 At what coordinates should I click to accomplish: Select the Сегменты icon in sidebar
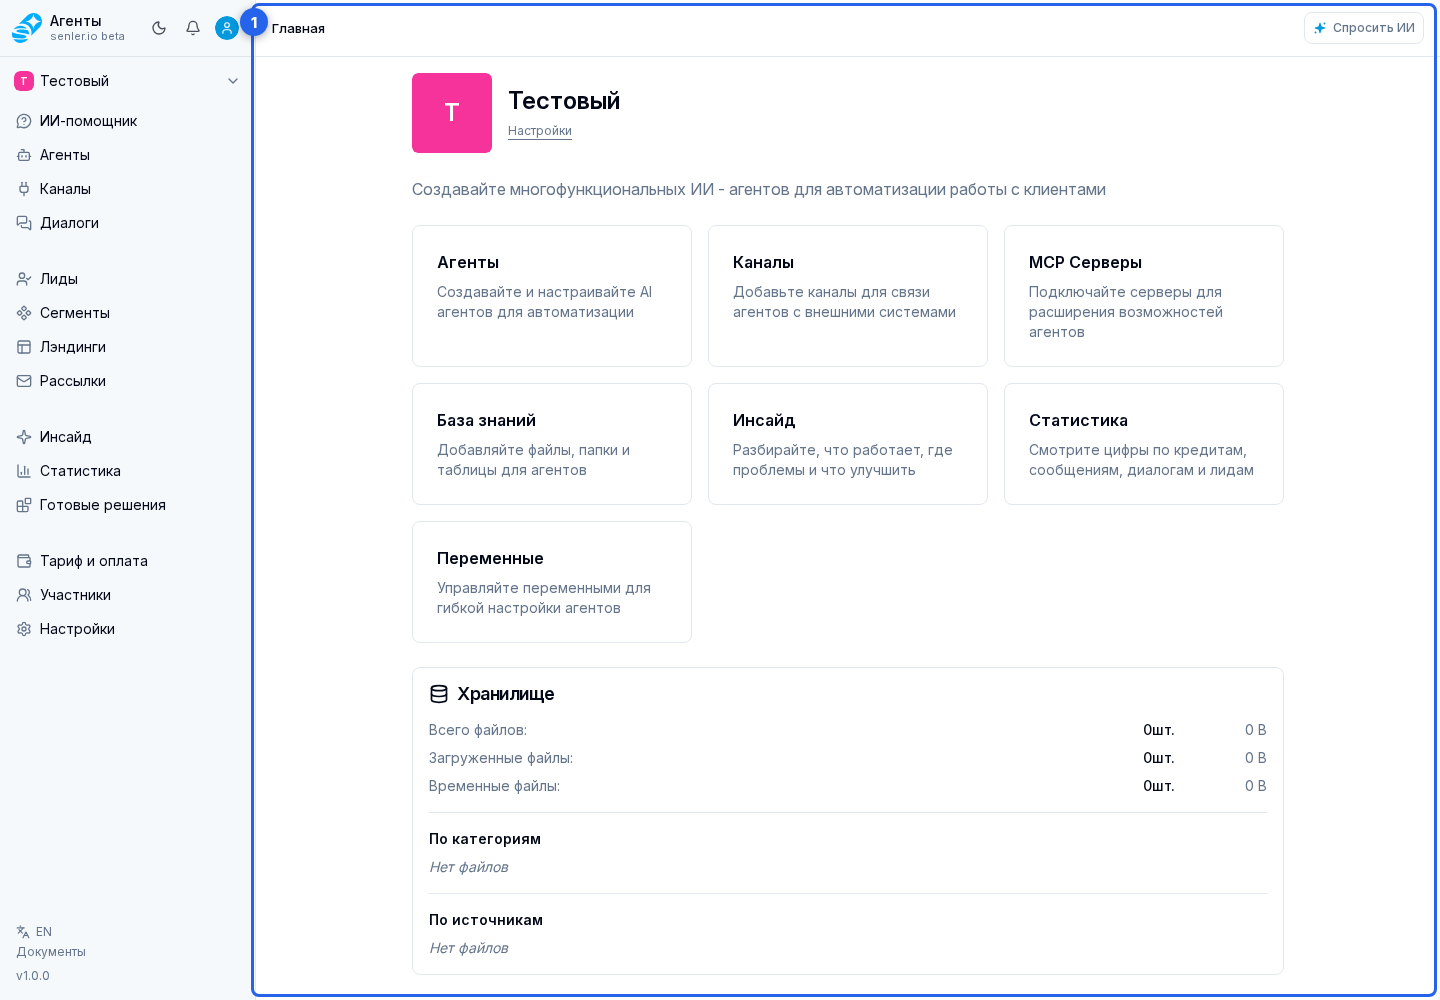click(x=24, y=313)
